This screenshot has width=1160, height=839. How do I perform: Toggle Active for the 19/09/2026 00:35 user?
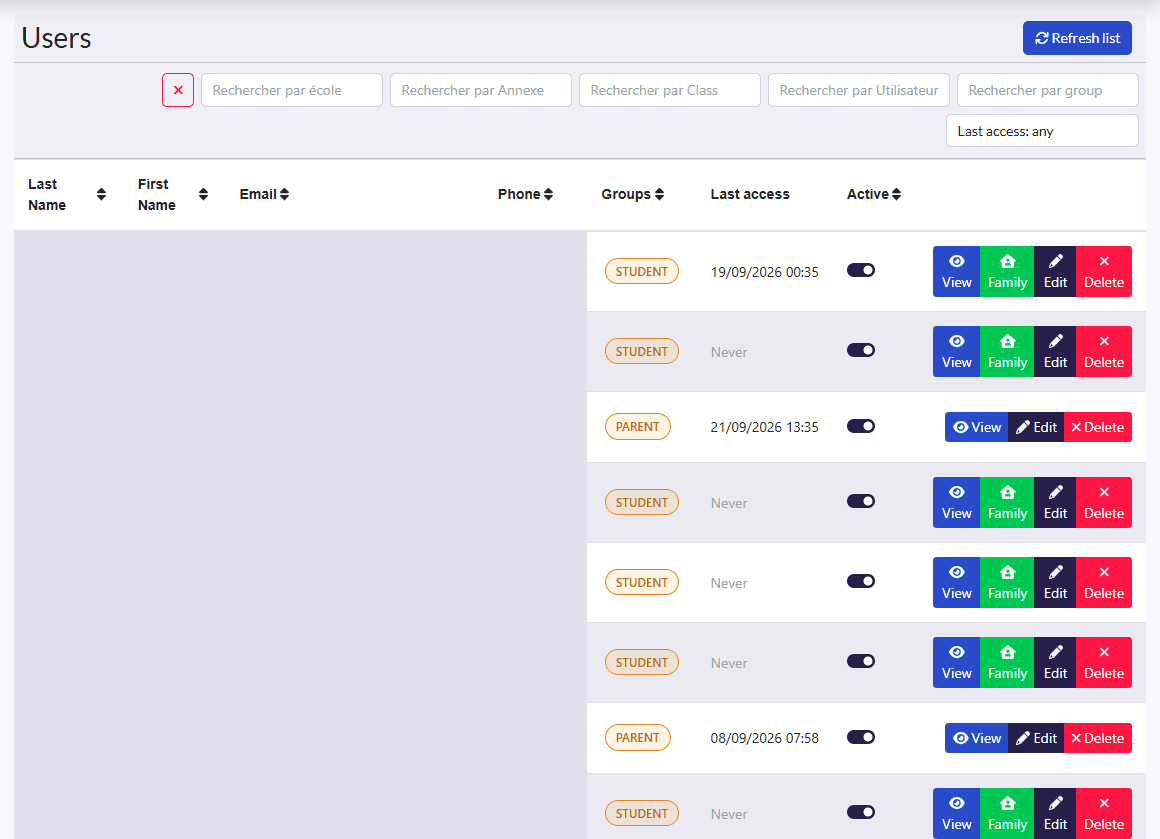[861, 270]
